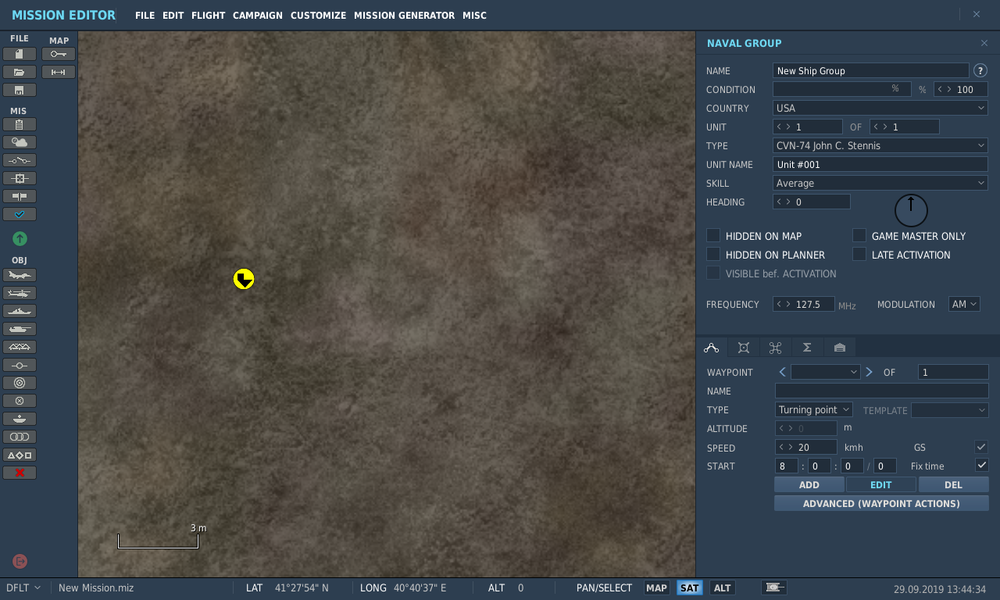The height and width of the screenshot is (600, 1000).
Task: Go to next waypoint arrow
Action: click(x=869, y=372)
